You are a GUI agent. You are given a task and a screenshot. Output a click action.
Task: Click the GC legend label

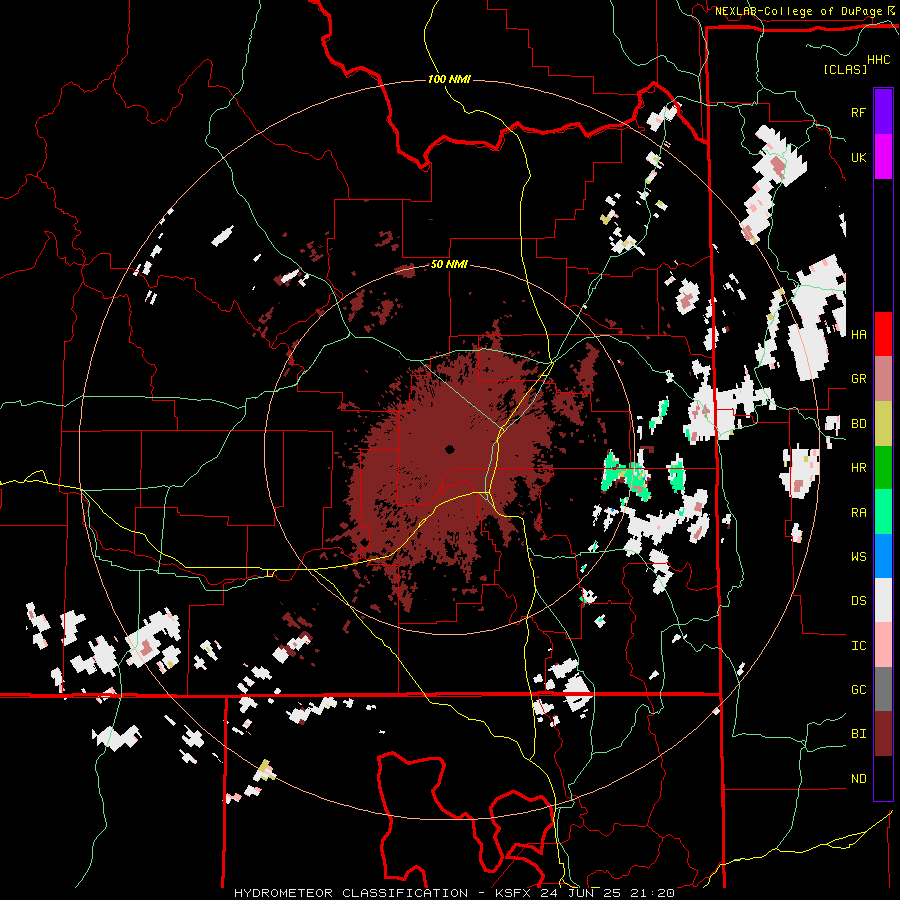click(x=858, y=689)
